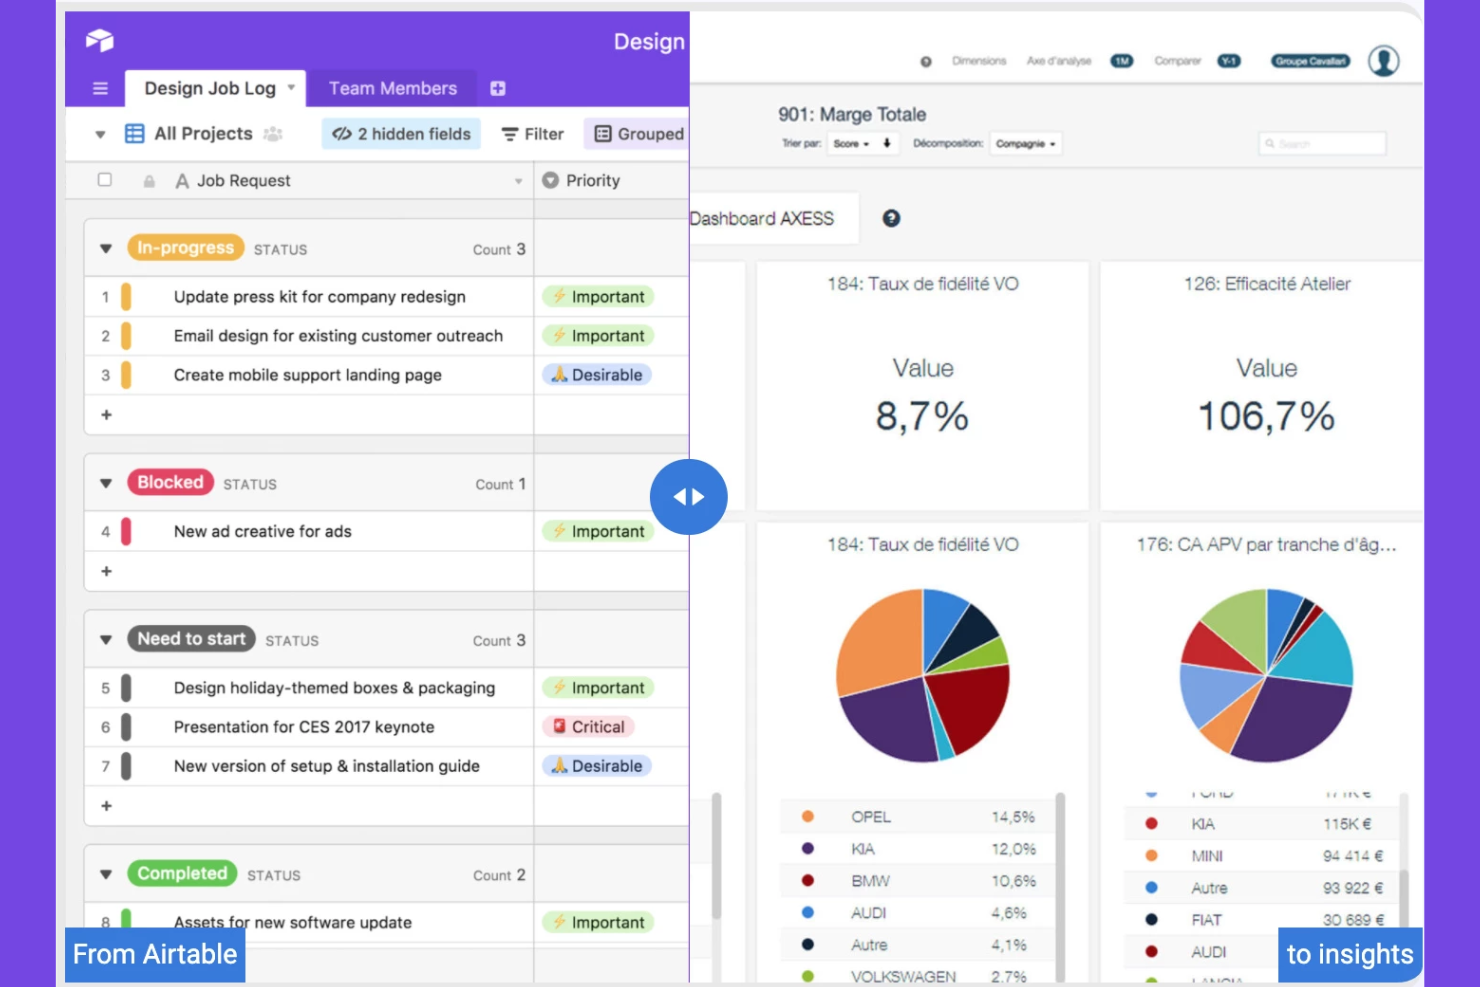
Task: Add a record in the Blocked group
Action: point(106,571)
